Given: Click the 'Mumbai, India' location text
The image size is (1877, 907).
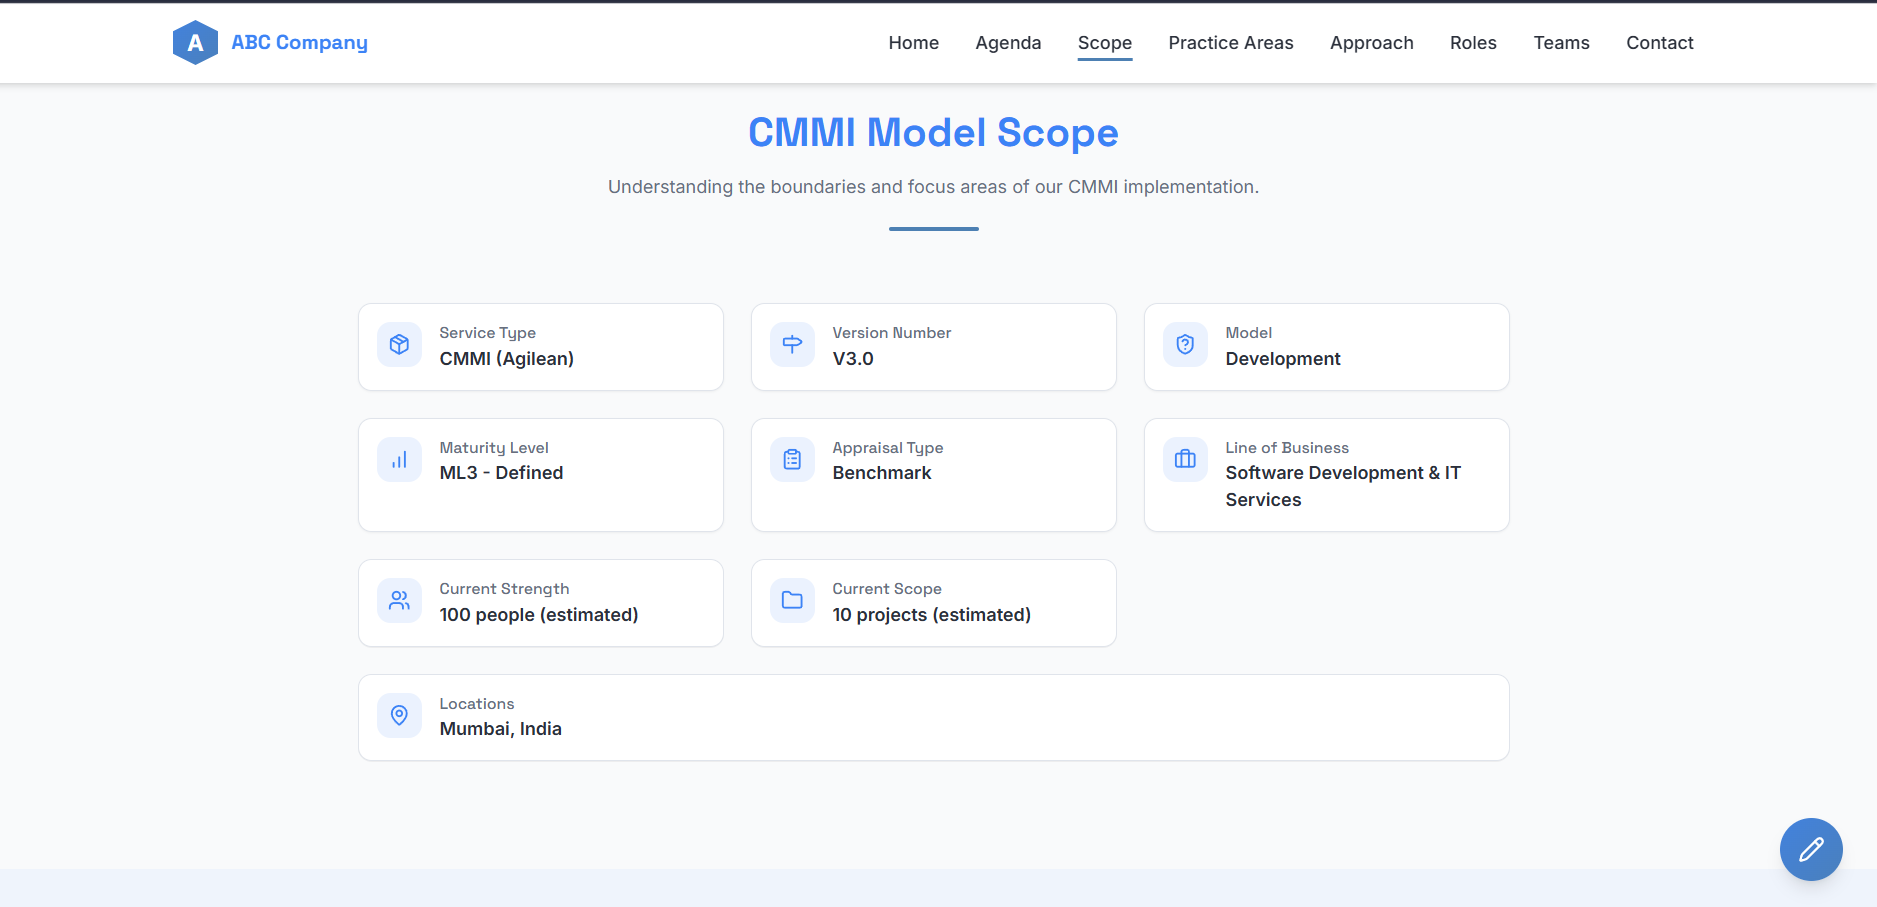Looking at the screenshot, I should (x=501, y=729).
